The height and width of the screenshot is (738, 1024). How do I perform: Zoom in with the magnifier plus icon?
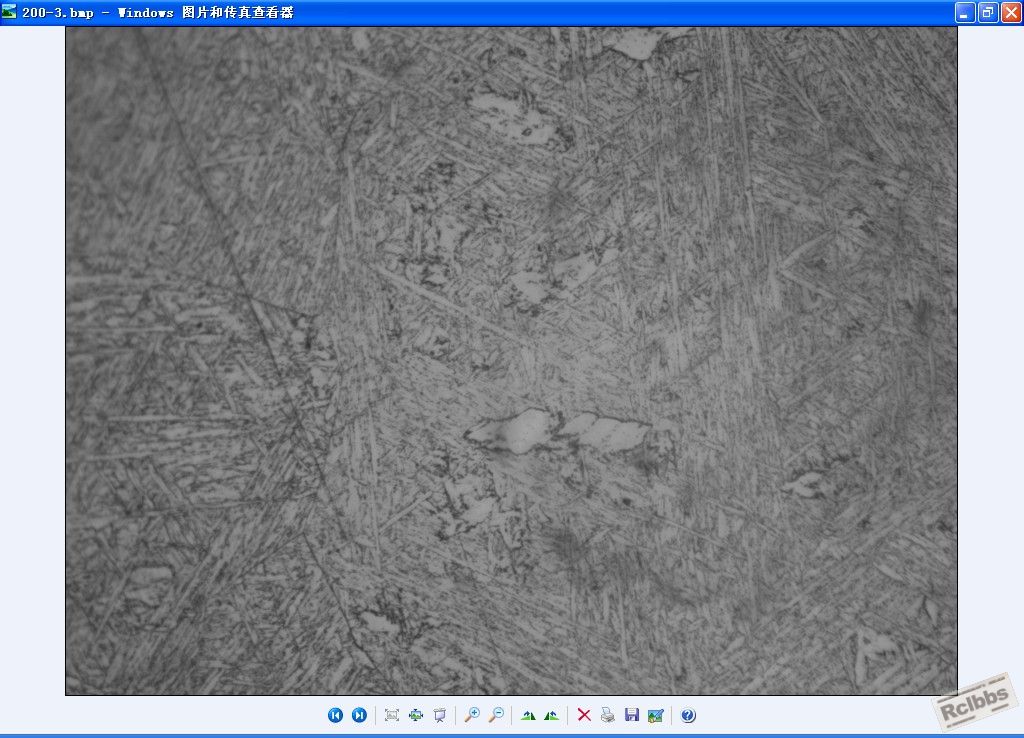(472, 715)
